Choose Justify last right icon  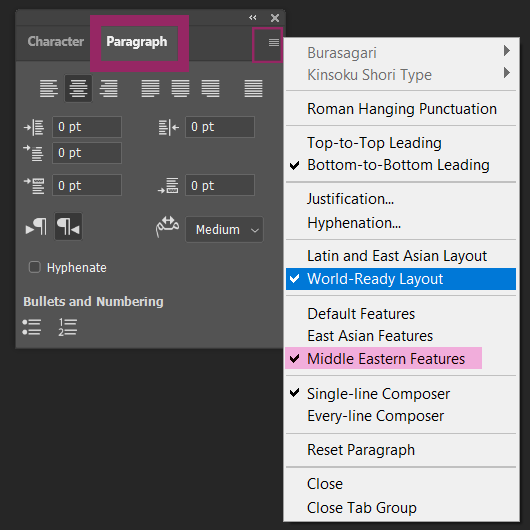[x=210, y=89]
